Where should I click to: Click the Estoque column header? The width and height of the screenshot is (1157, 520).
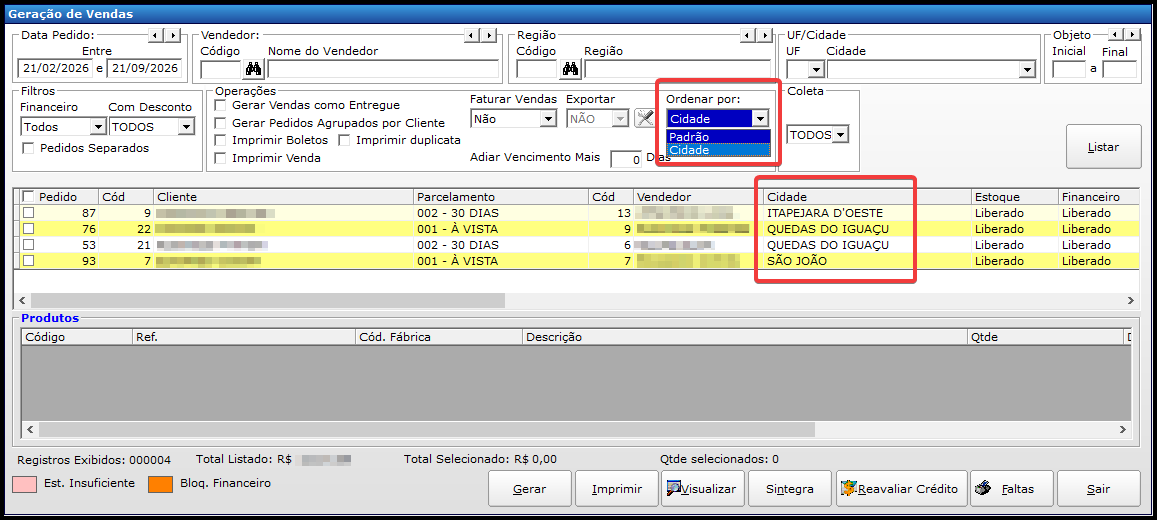point(1013,197)
